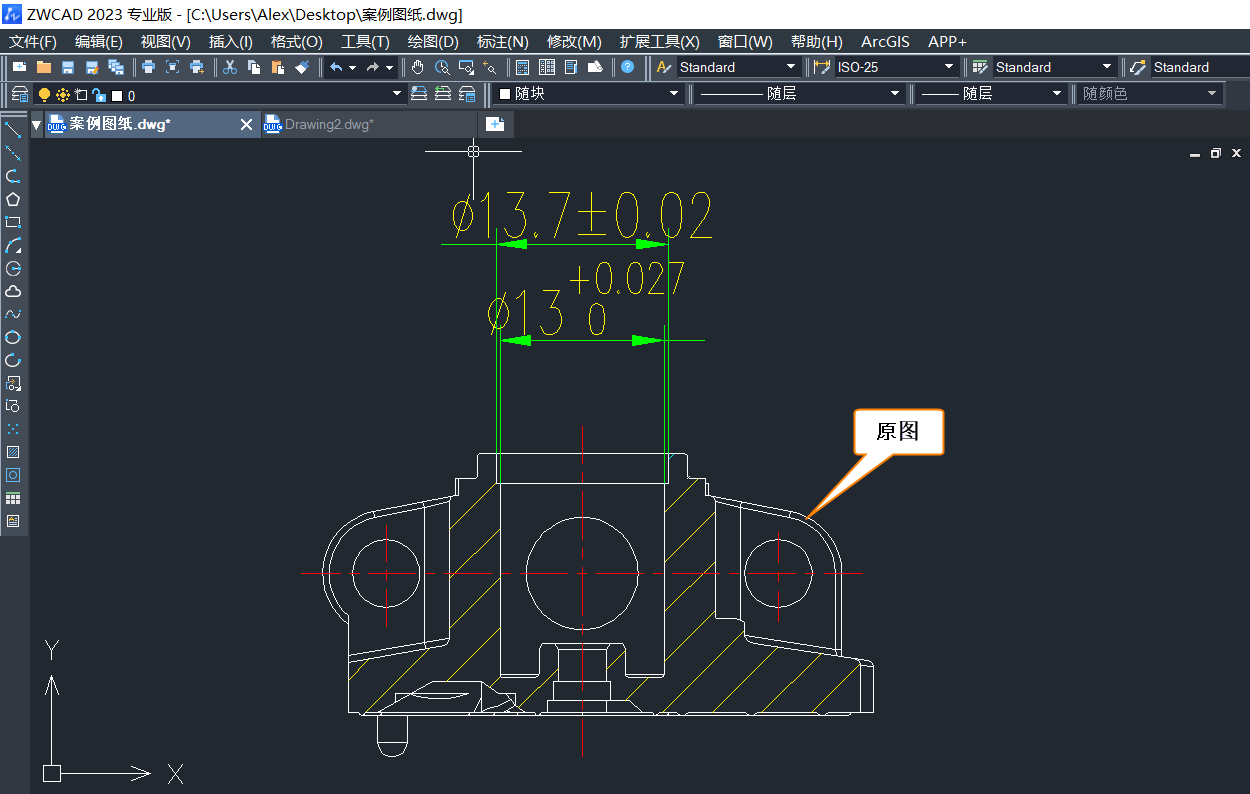Click the Paste icon
1250x794 pixels.
[x=278, y=67]
